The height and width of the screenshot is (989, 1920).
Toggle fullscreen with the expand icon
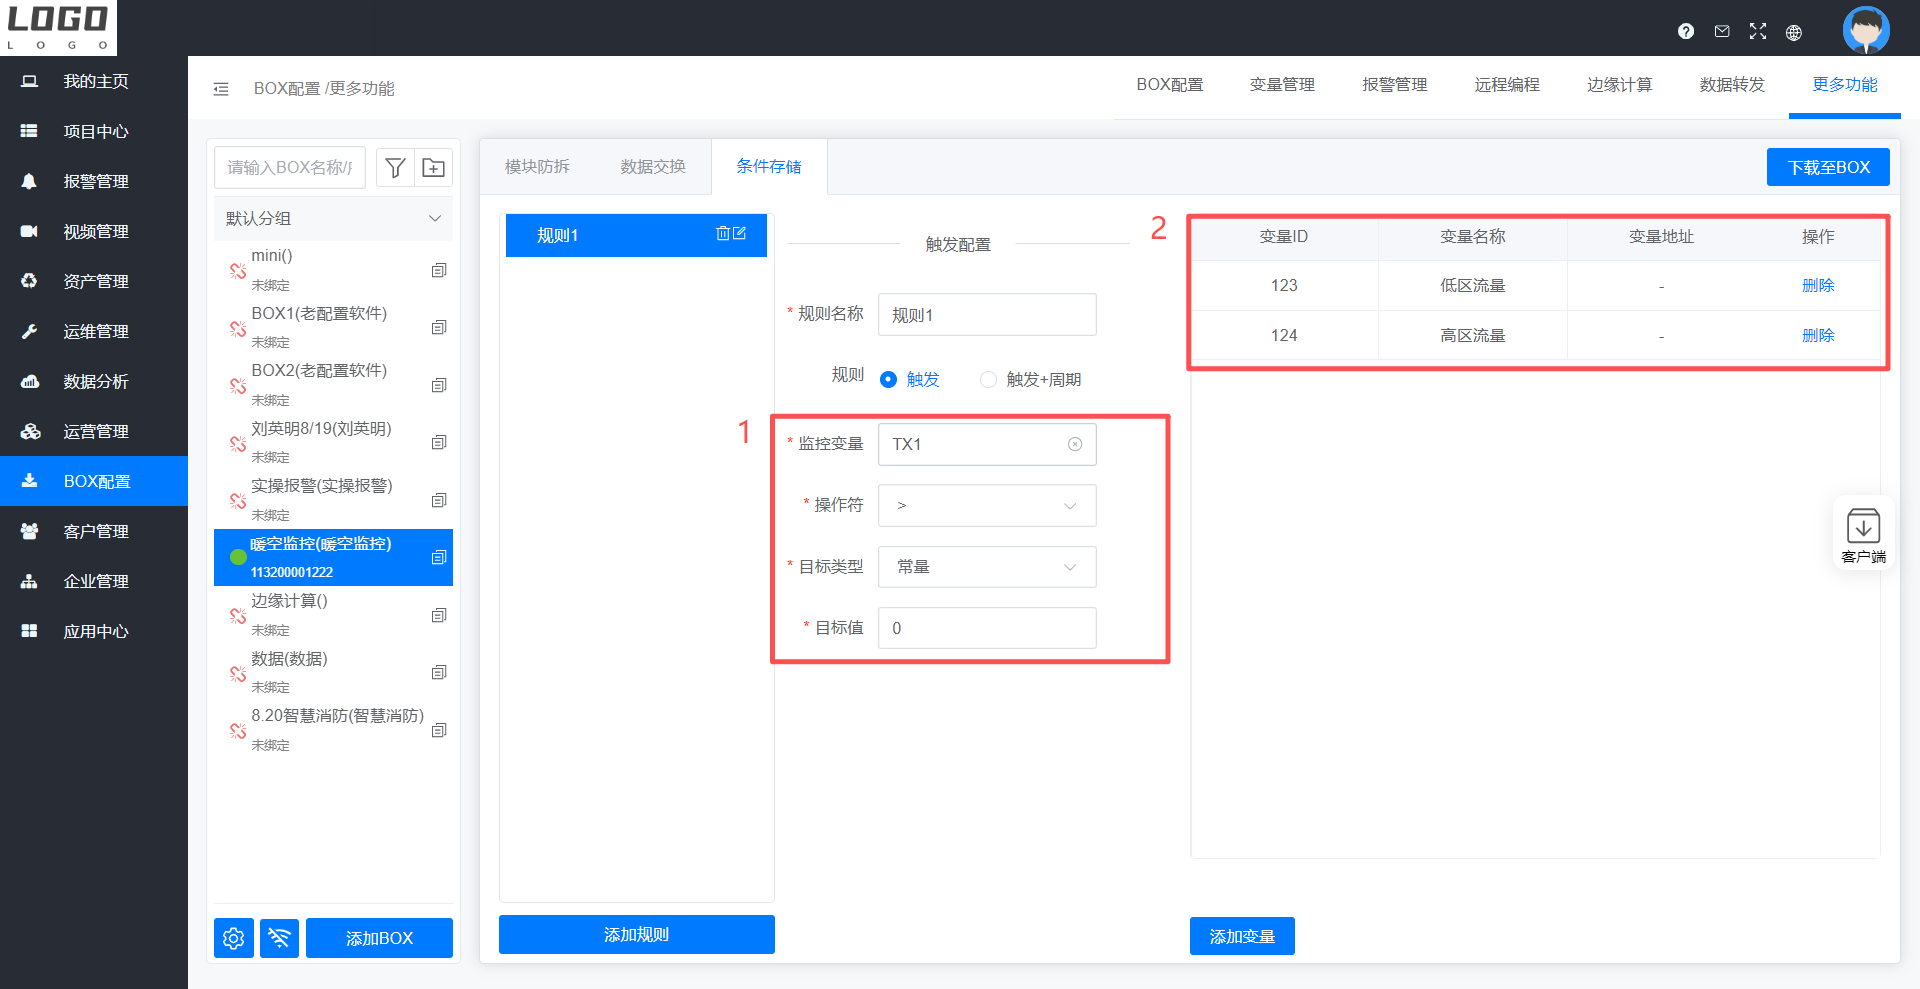pyautogui.click(x=1758, y=31)
